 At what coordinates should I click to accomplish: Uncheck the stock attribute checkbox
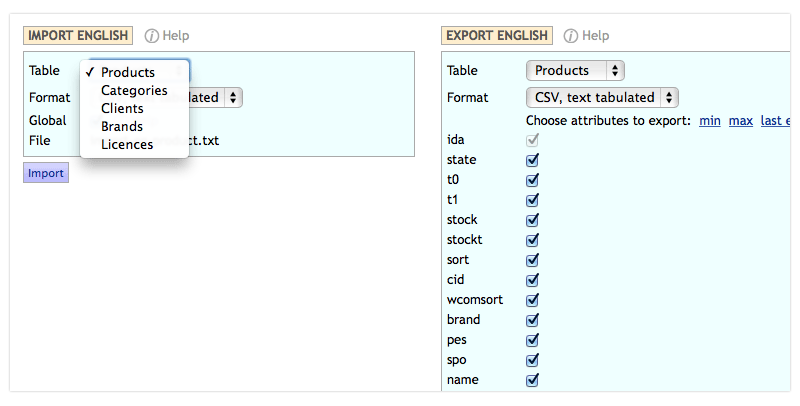[x=532, y=220]
